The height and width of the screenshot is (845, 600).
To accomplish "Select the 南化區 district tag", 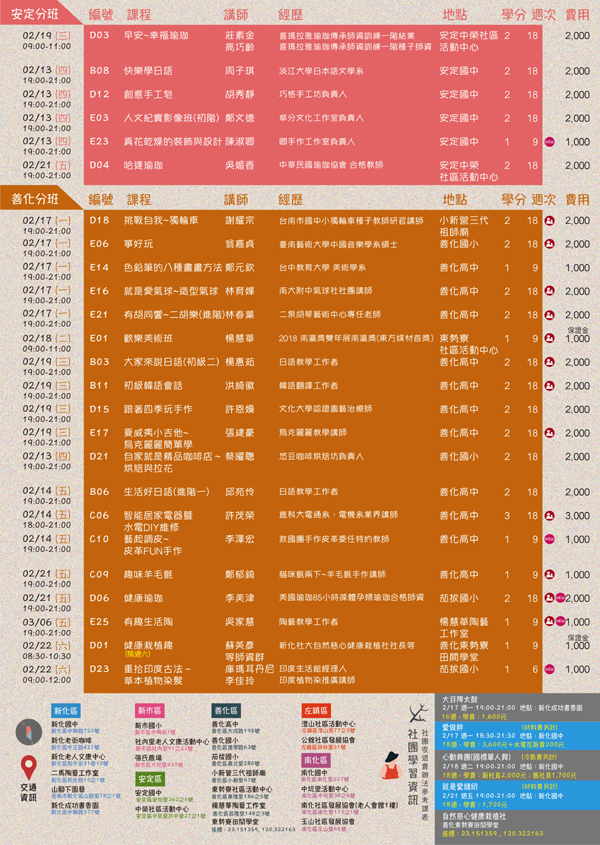I will [316, 760].
